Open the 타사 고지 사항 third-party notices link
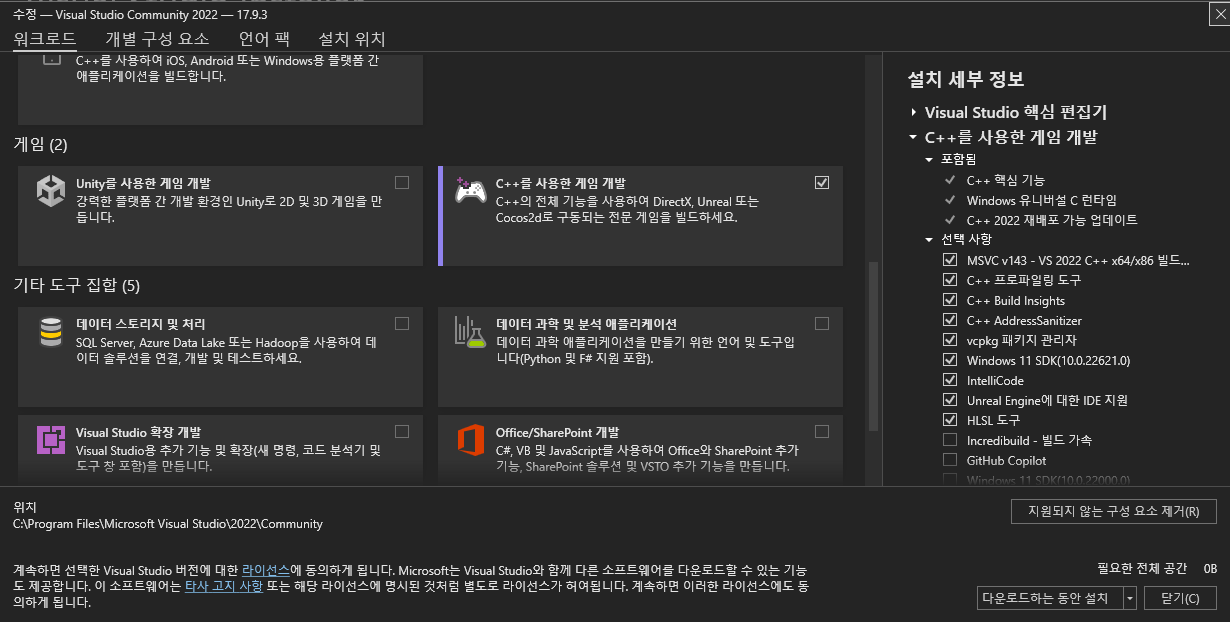Screen dimensions: 1230x622 pyautogui.click(x=224, y=586)
